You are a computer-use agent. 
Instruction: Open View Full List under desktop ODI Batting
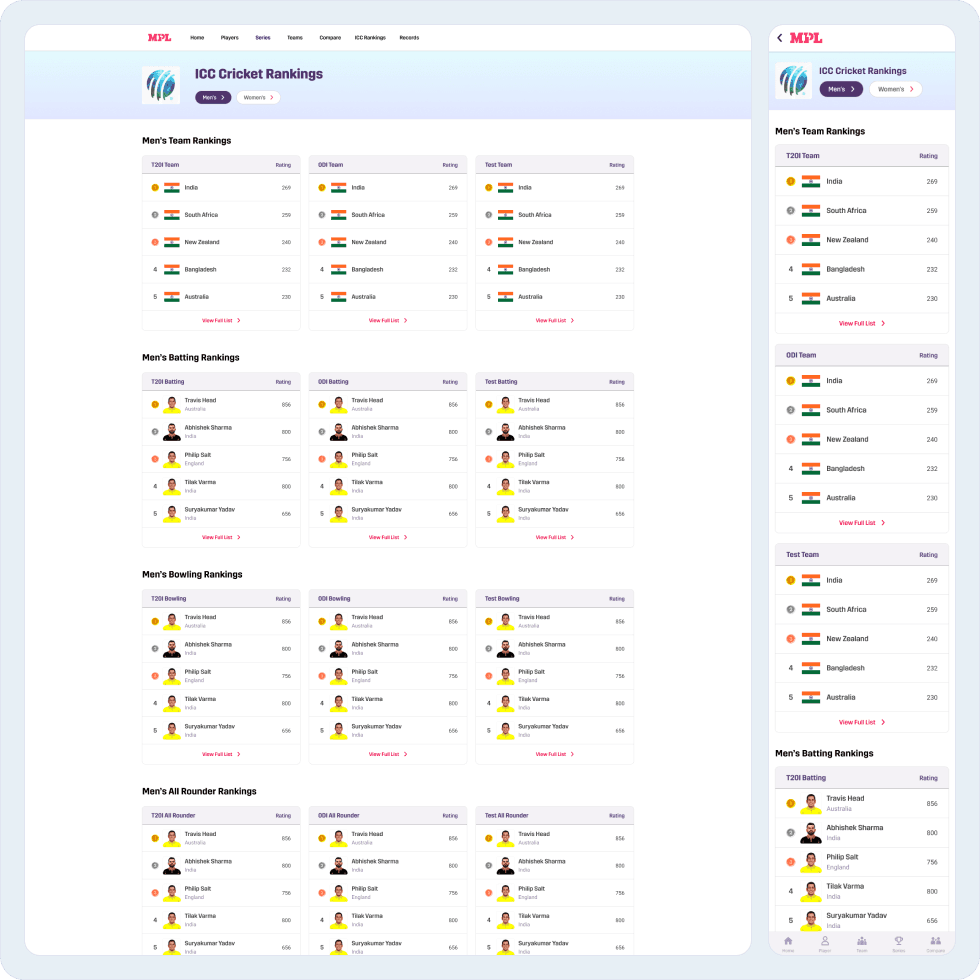(388, 538)
